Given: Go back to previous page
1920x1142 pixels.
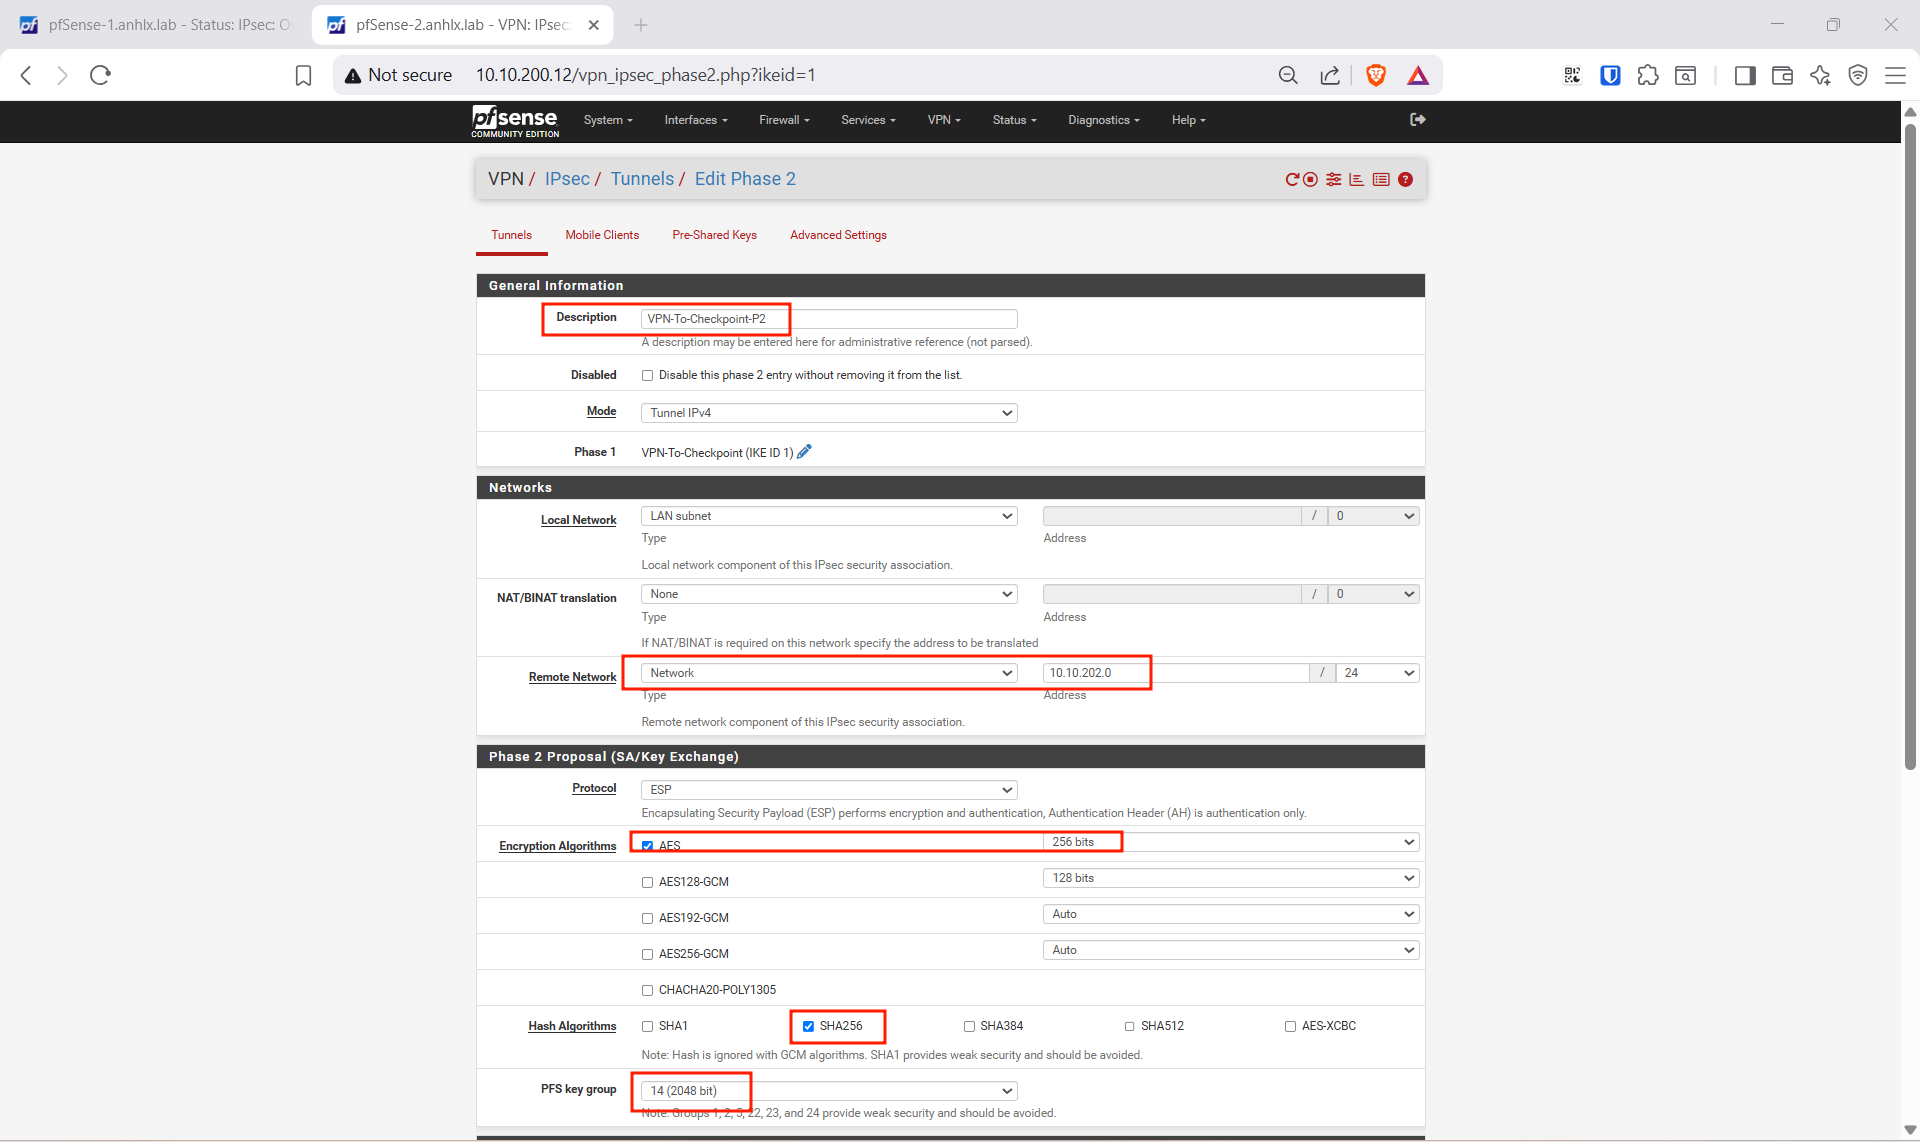Looking at the screenshot, I should (x=27, y=75).
